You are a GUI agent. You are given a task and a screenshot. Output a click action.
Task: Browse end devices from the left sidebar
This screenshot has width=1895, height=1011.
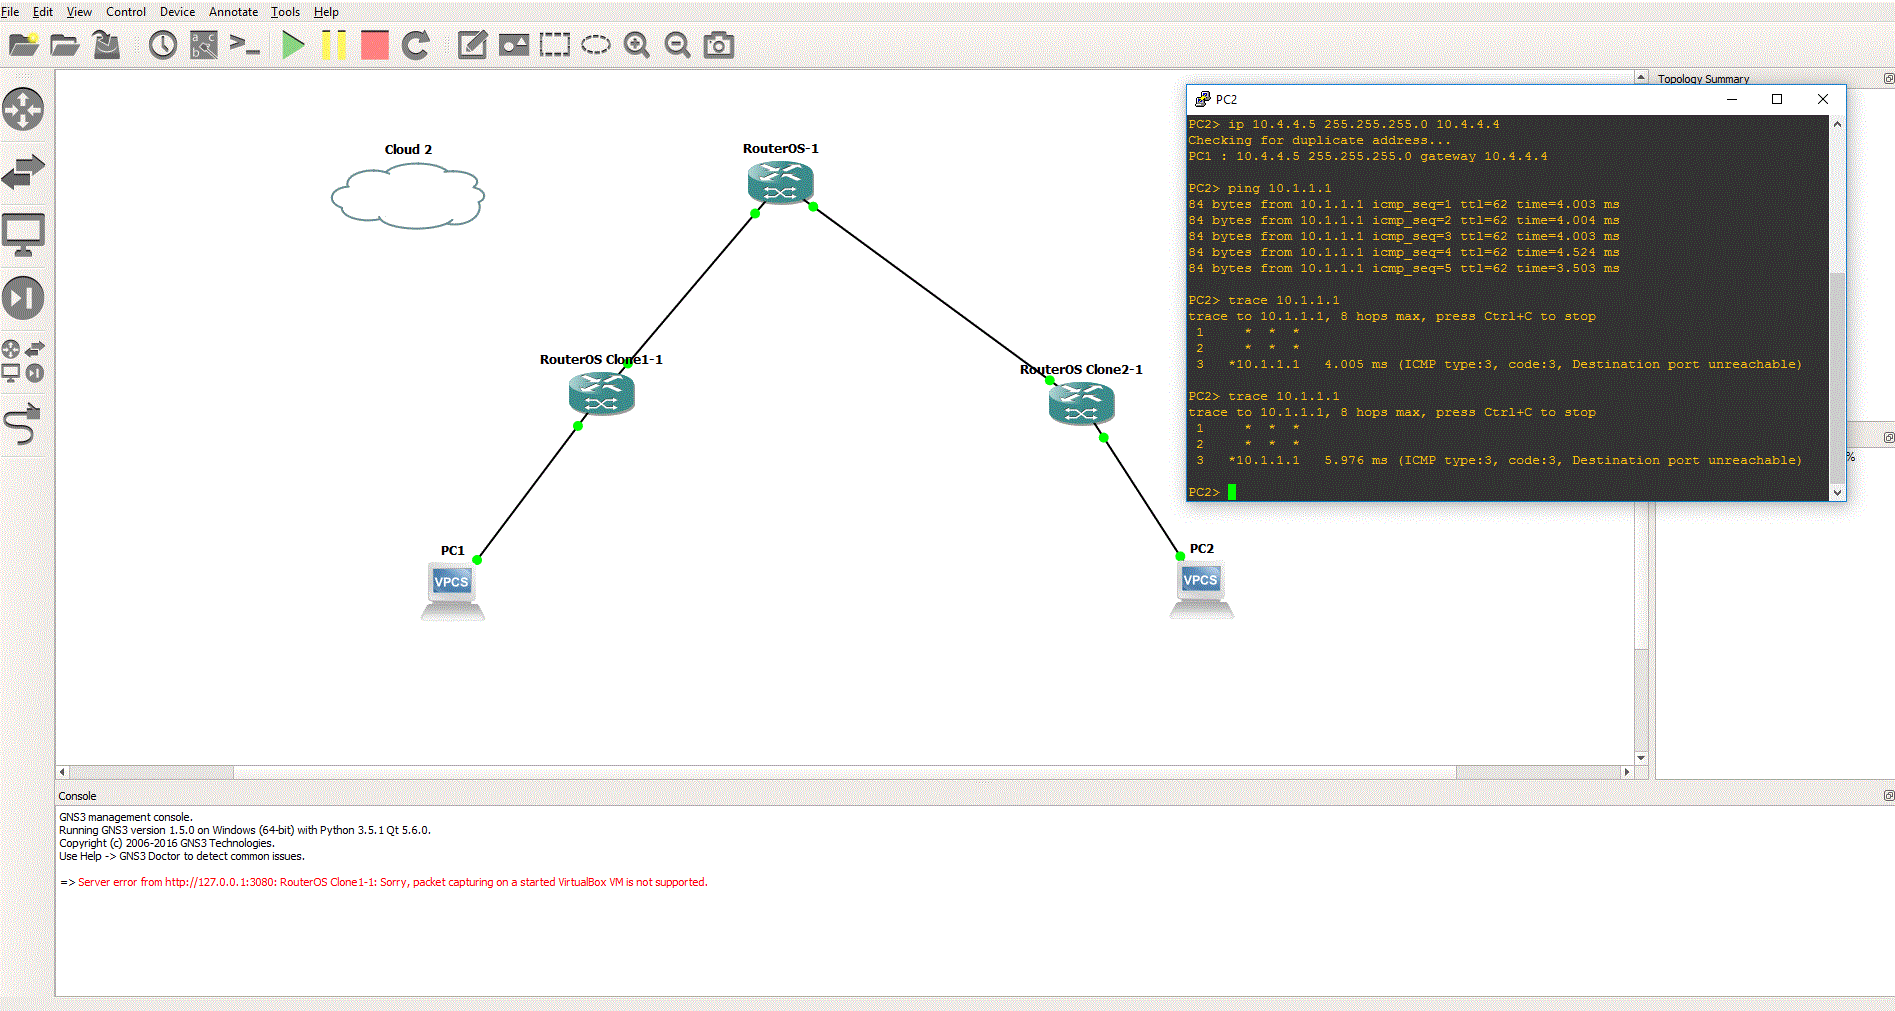point(23,235)
